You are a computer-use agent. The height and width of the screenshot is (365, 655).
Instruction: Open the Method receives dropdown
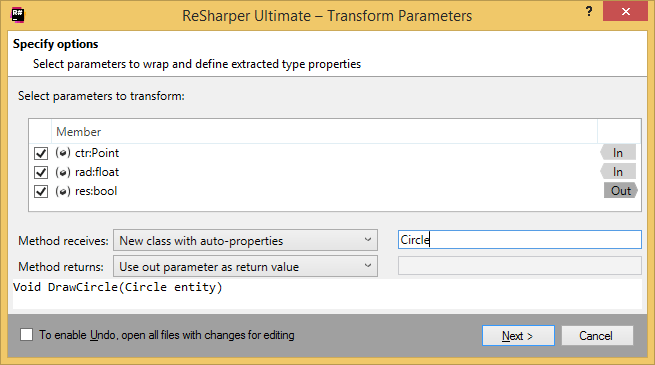(245, 240)
